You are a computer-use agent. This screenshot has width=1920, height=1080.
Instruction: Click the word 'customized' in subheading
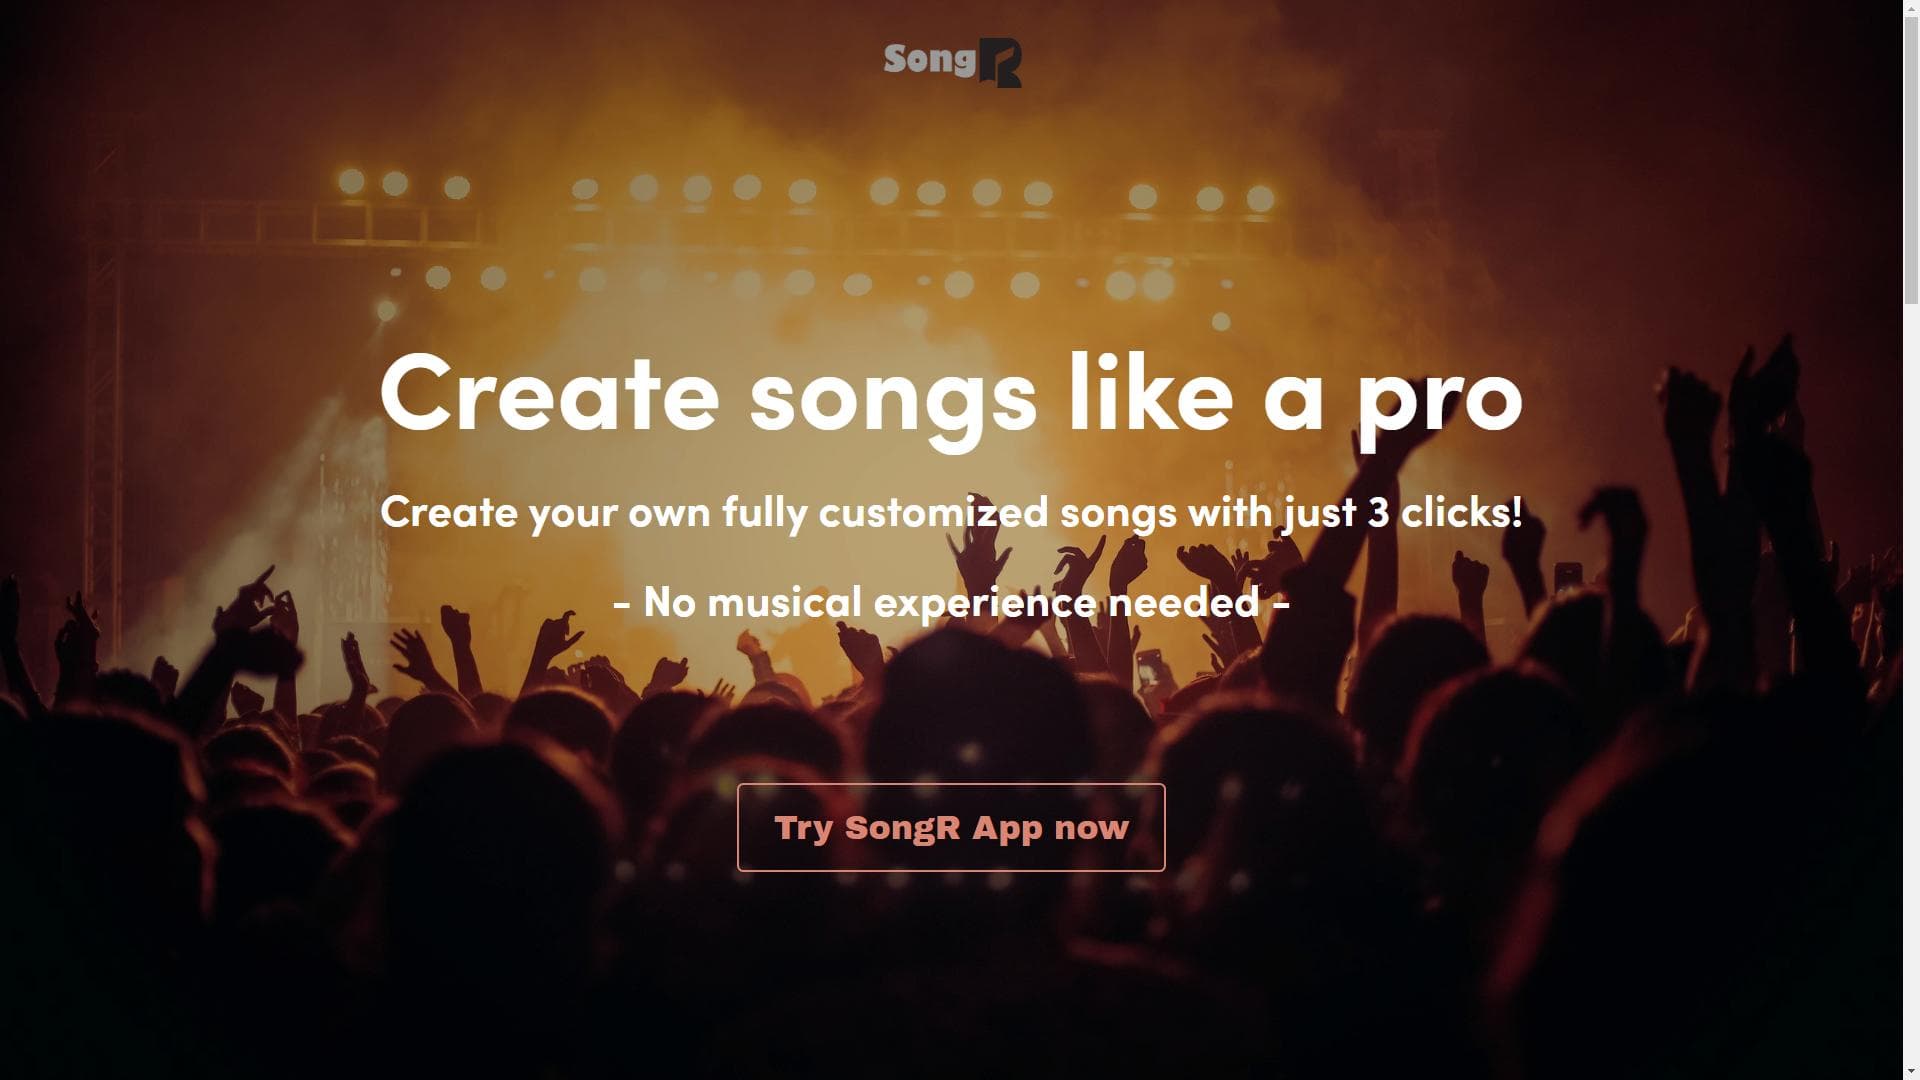[933, 513]
